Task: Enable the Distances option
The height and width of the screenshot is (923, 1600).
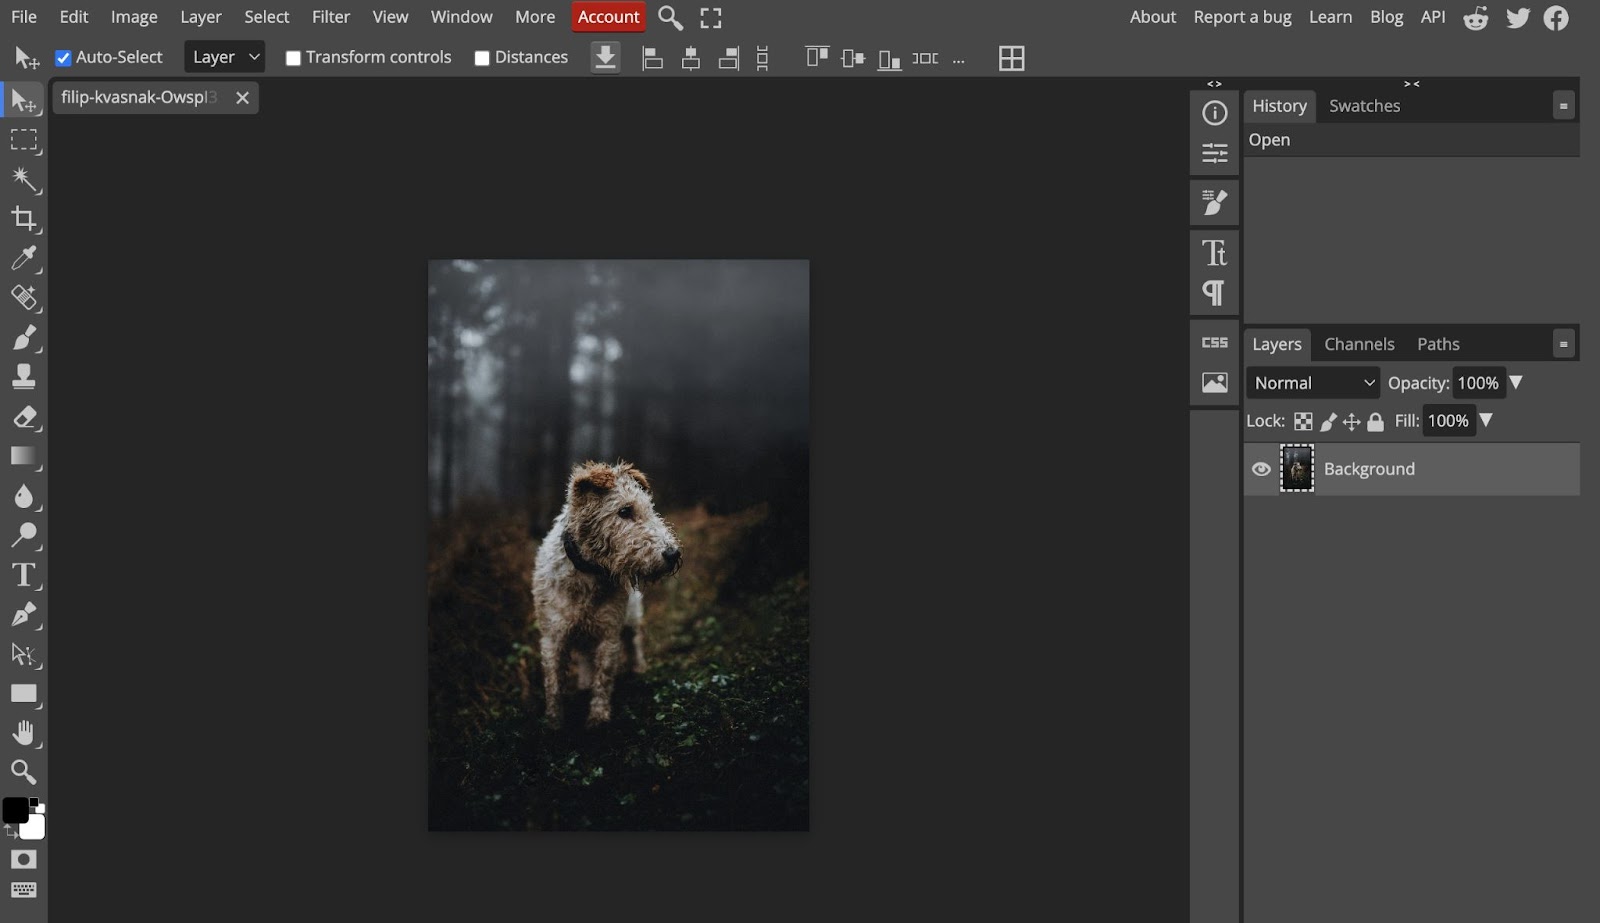Action: pos(481,57)
